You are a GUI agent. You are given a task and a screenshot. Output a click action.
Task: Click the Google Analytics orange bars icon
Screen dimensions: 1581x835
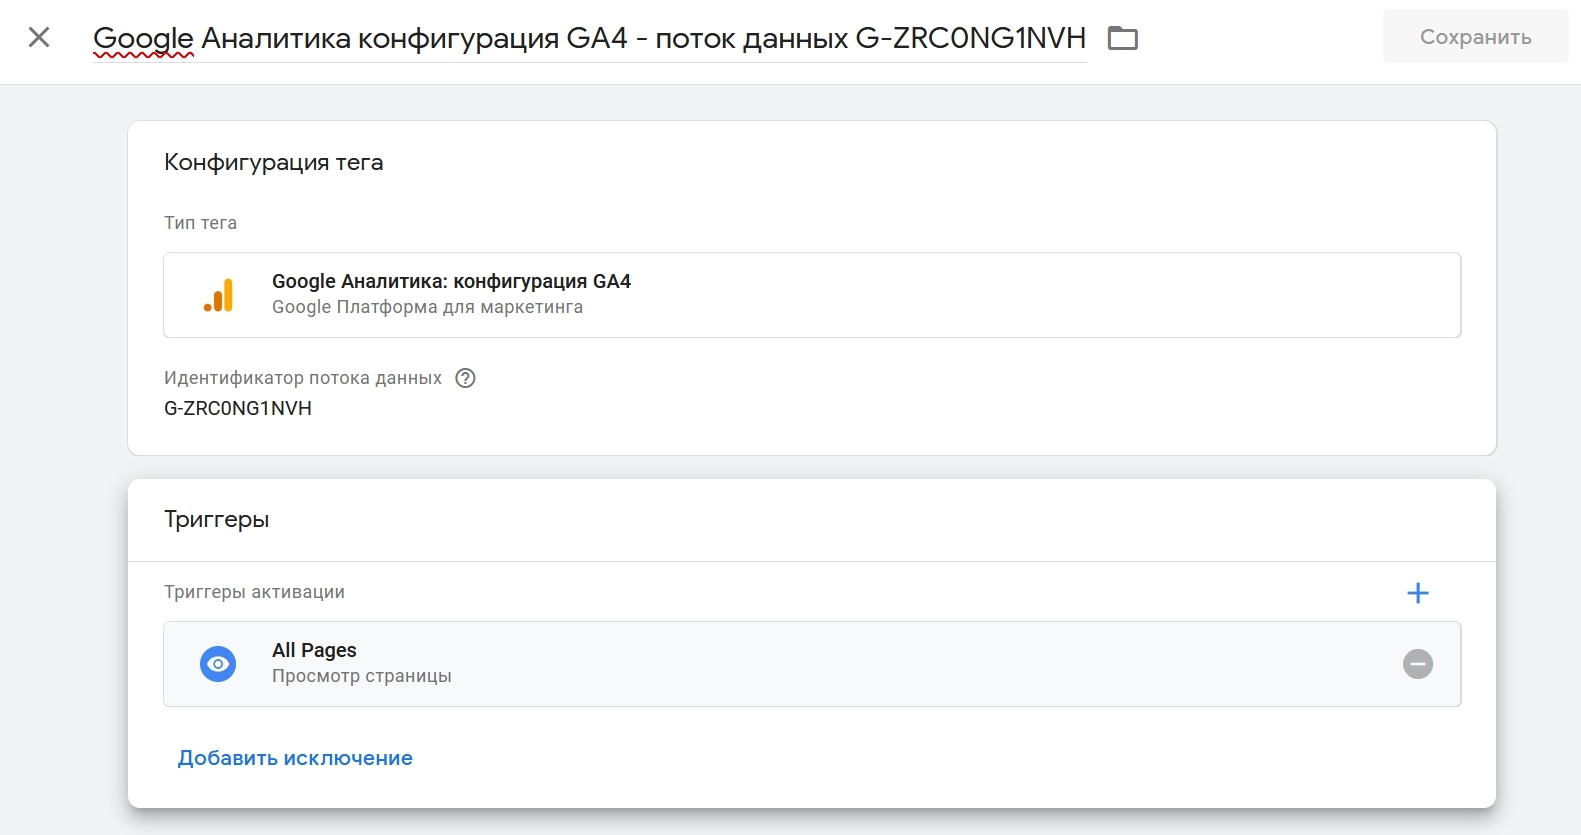click(x=218, y=296)
